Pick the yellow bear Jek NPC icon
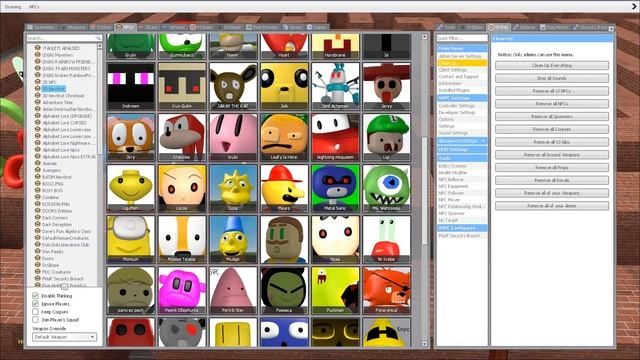This screenshot has height=360, width=640. click(284, 86)
